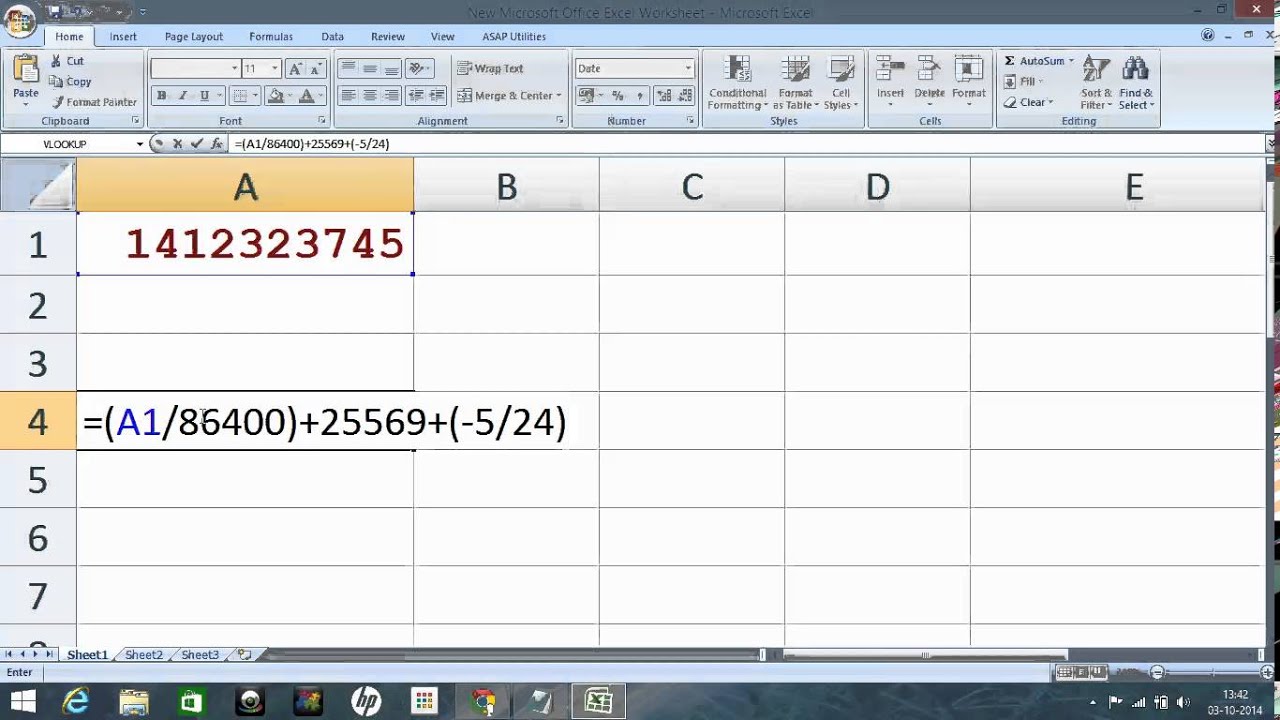This screenshot has width=1280, height=720.
Task: Open Find & Select button
Action: (x=1136, y=83)
